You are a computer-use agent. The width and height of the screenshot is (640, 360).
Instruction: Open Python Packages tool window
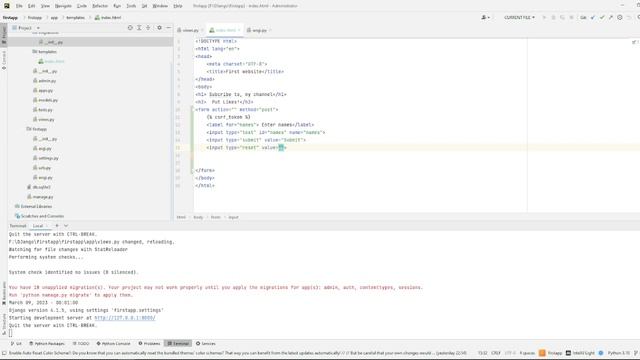click(x=47, y=344)
